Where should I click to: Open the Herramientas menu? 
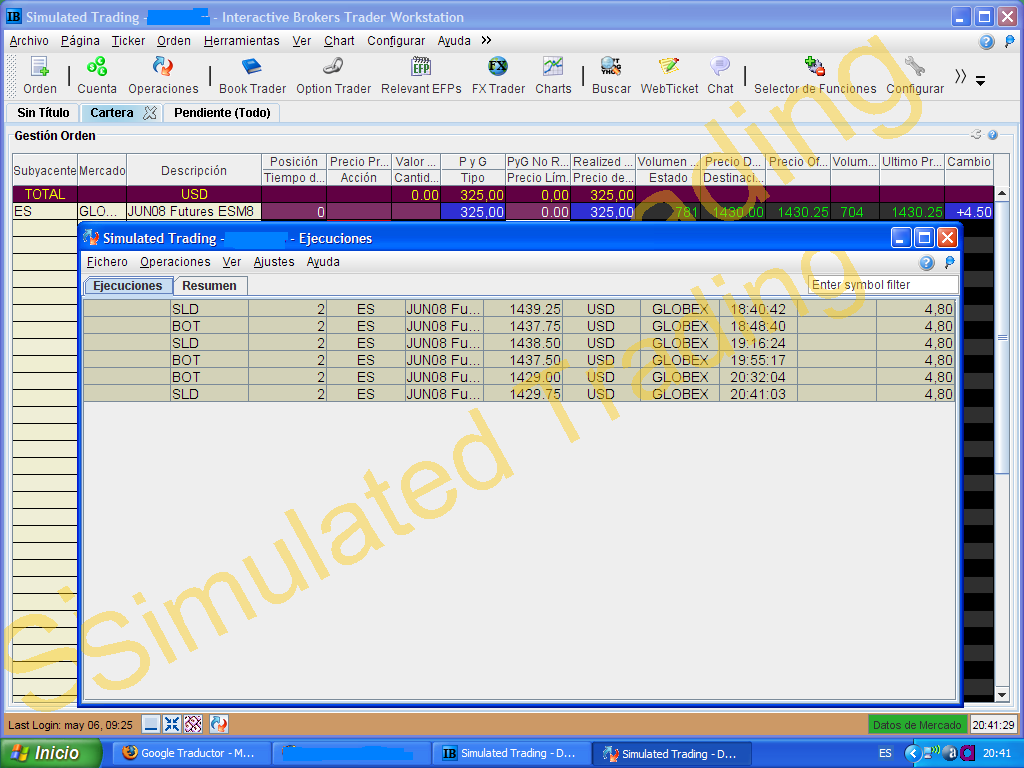[242, 40]
